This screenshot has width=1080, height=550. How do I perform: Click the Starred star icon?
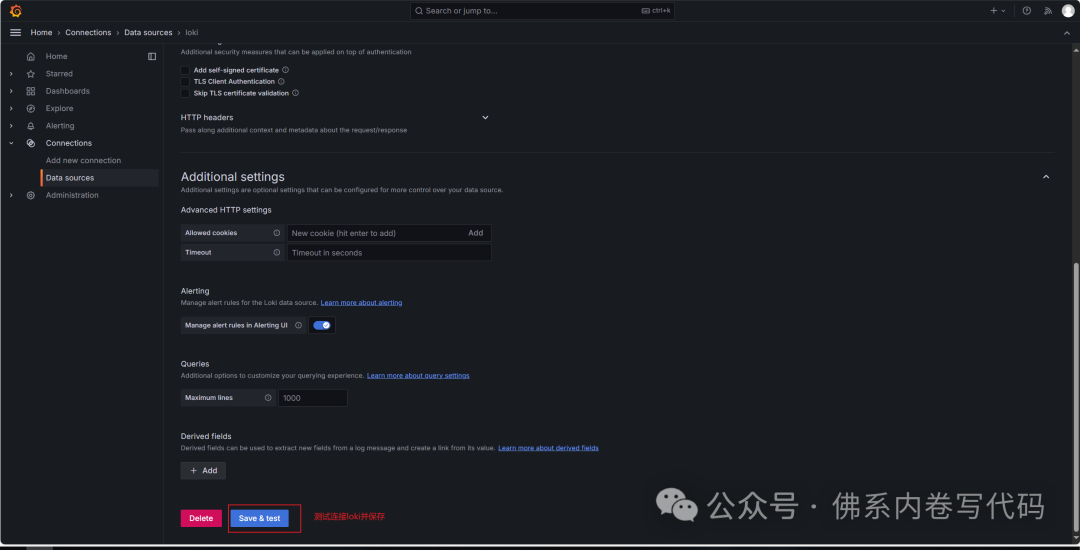coord(30,74)
